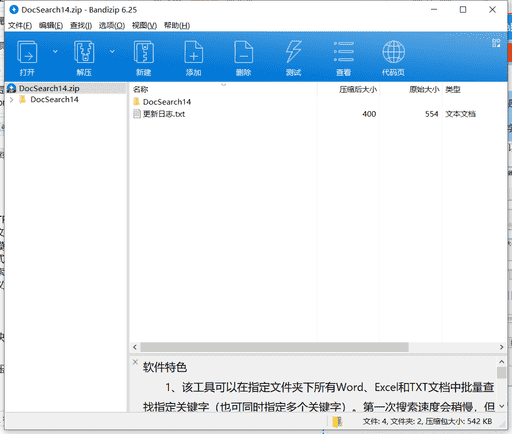Image resolution: width=512 pixels, height=434 pixels.
Task: Select the DocSearch14 folder in file list
Action: click(167, 102)
